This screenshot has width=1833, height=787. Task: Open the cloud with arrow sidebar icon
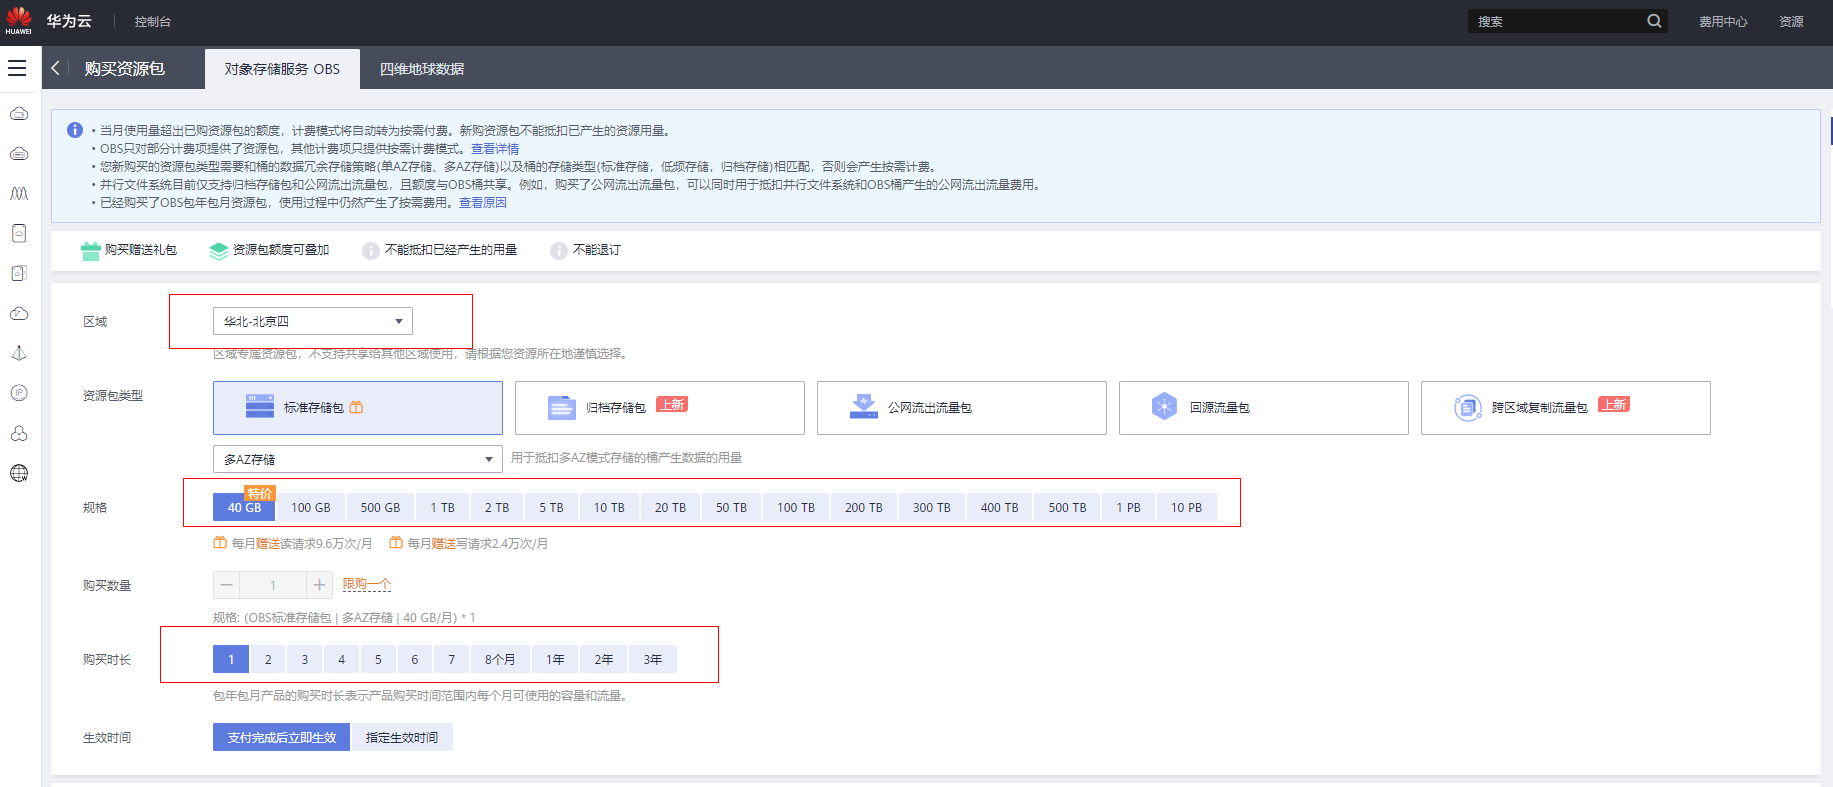coord(19,313)
